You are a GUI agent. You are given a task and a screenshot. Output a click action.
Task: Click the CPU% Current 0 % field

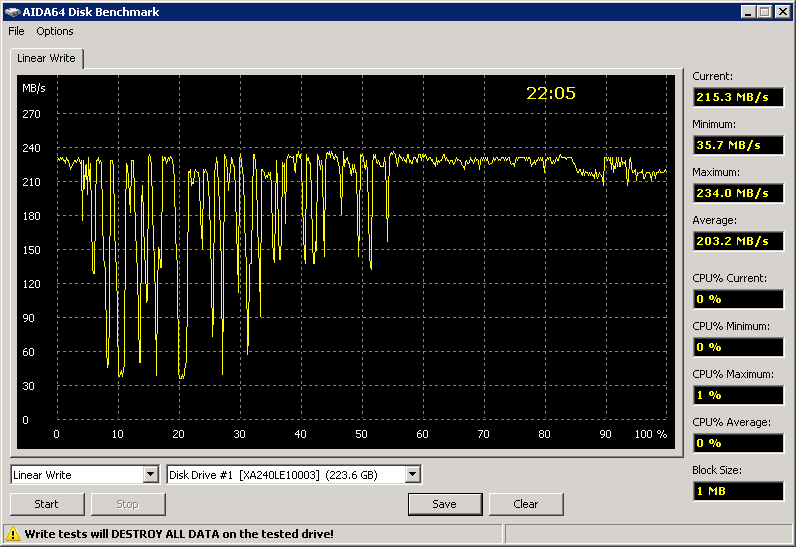tap(738, 299)
